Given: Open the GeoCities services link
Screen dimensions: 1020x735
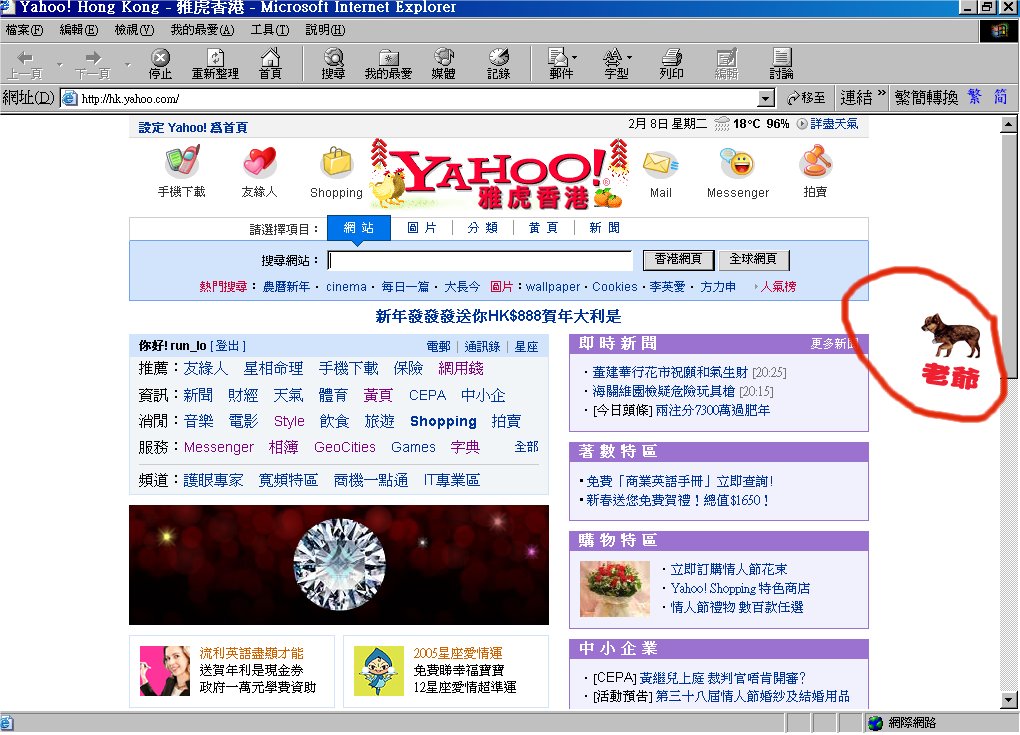Looking at the screenshot, I should click(x=345, y=448).
